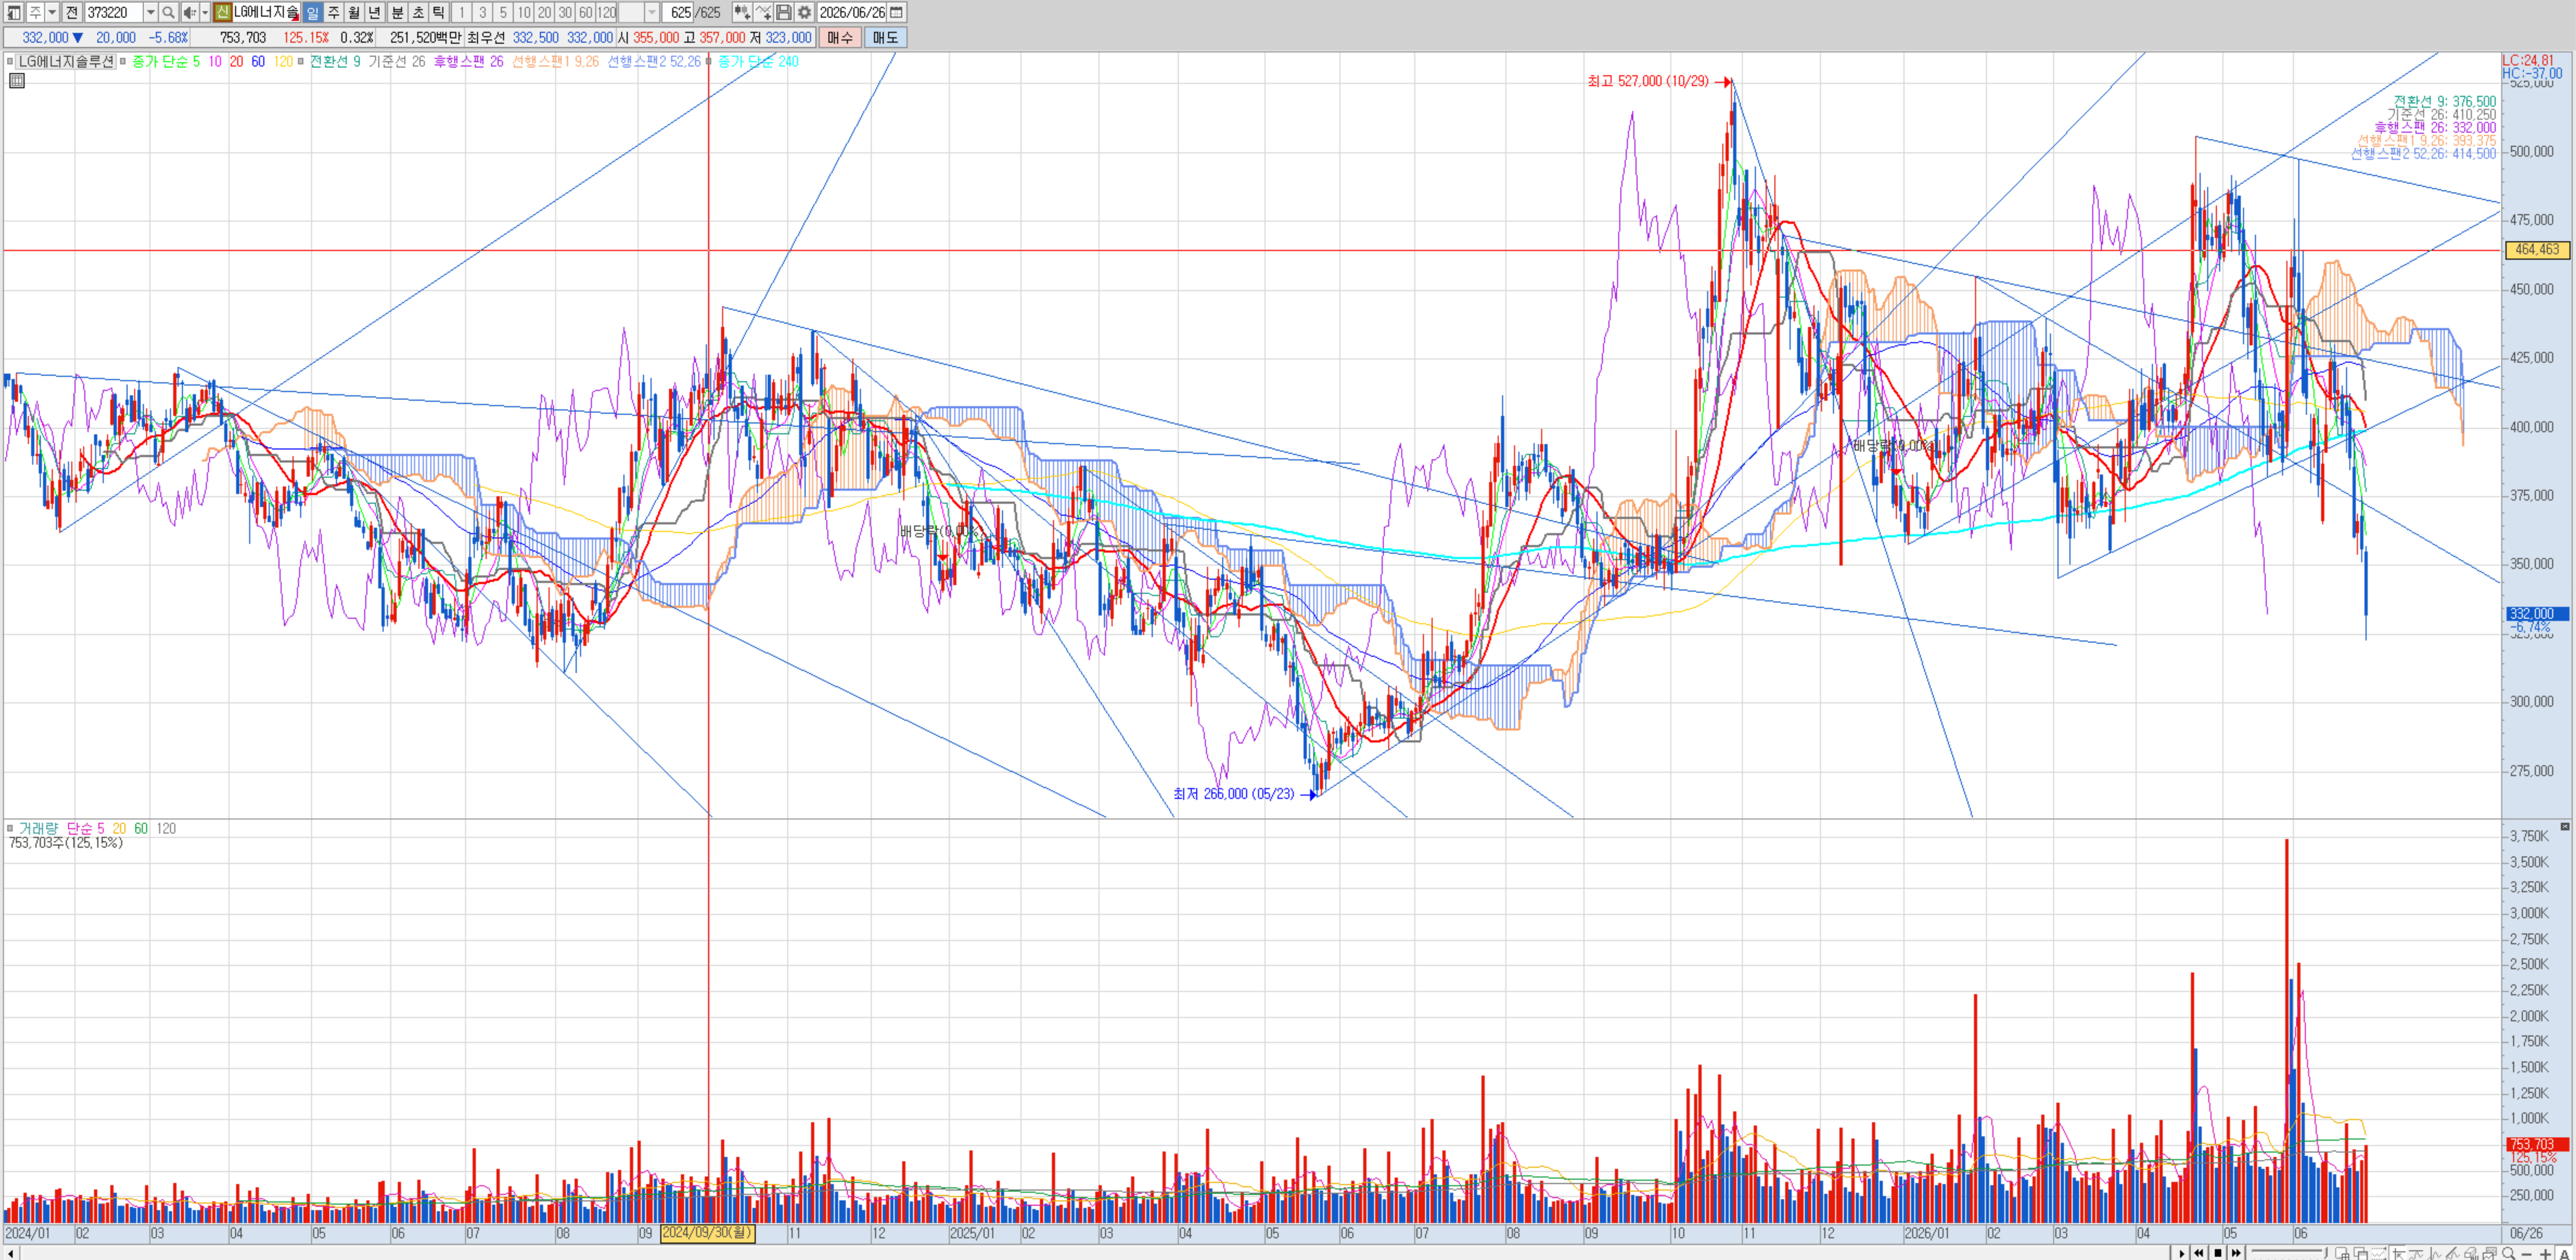Image resolution: width=2576 pixels, height=1260 pixels.
Task: Click the small collapse icon at the volume pane corner
Action: (2565, 827)
